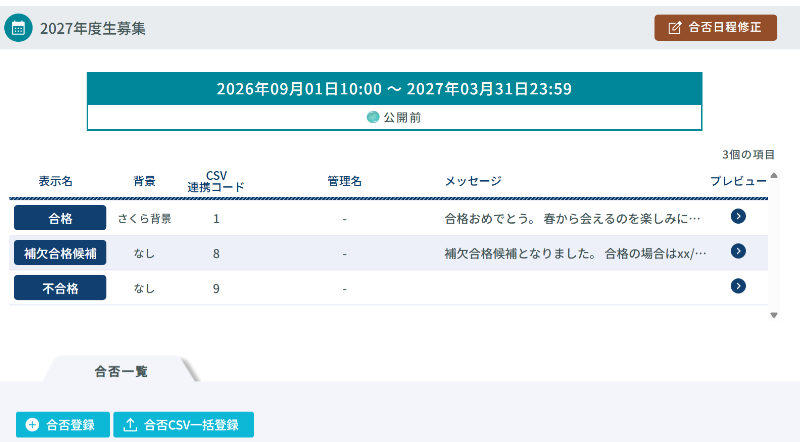
Task: Open preview arrow for 不合格 row
Action: 738,286
